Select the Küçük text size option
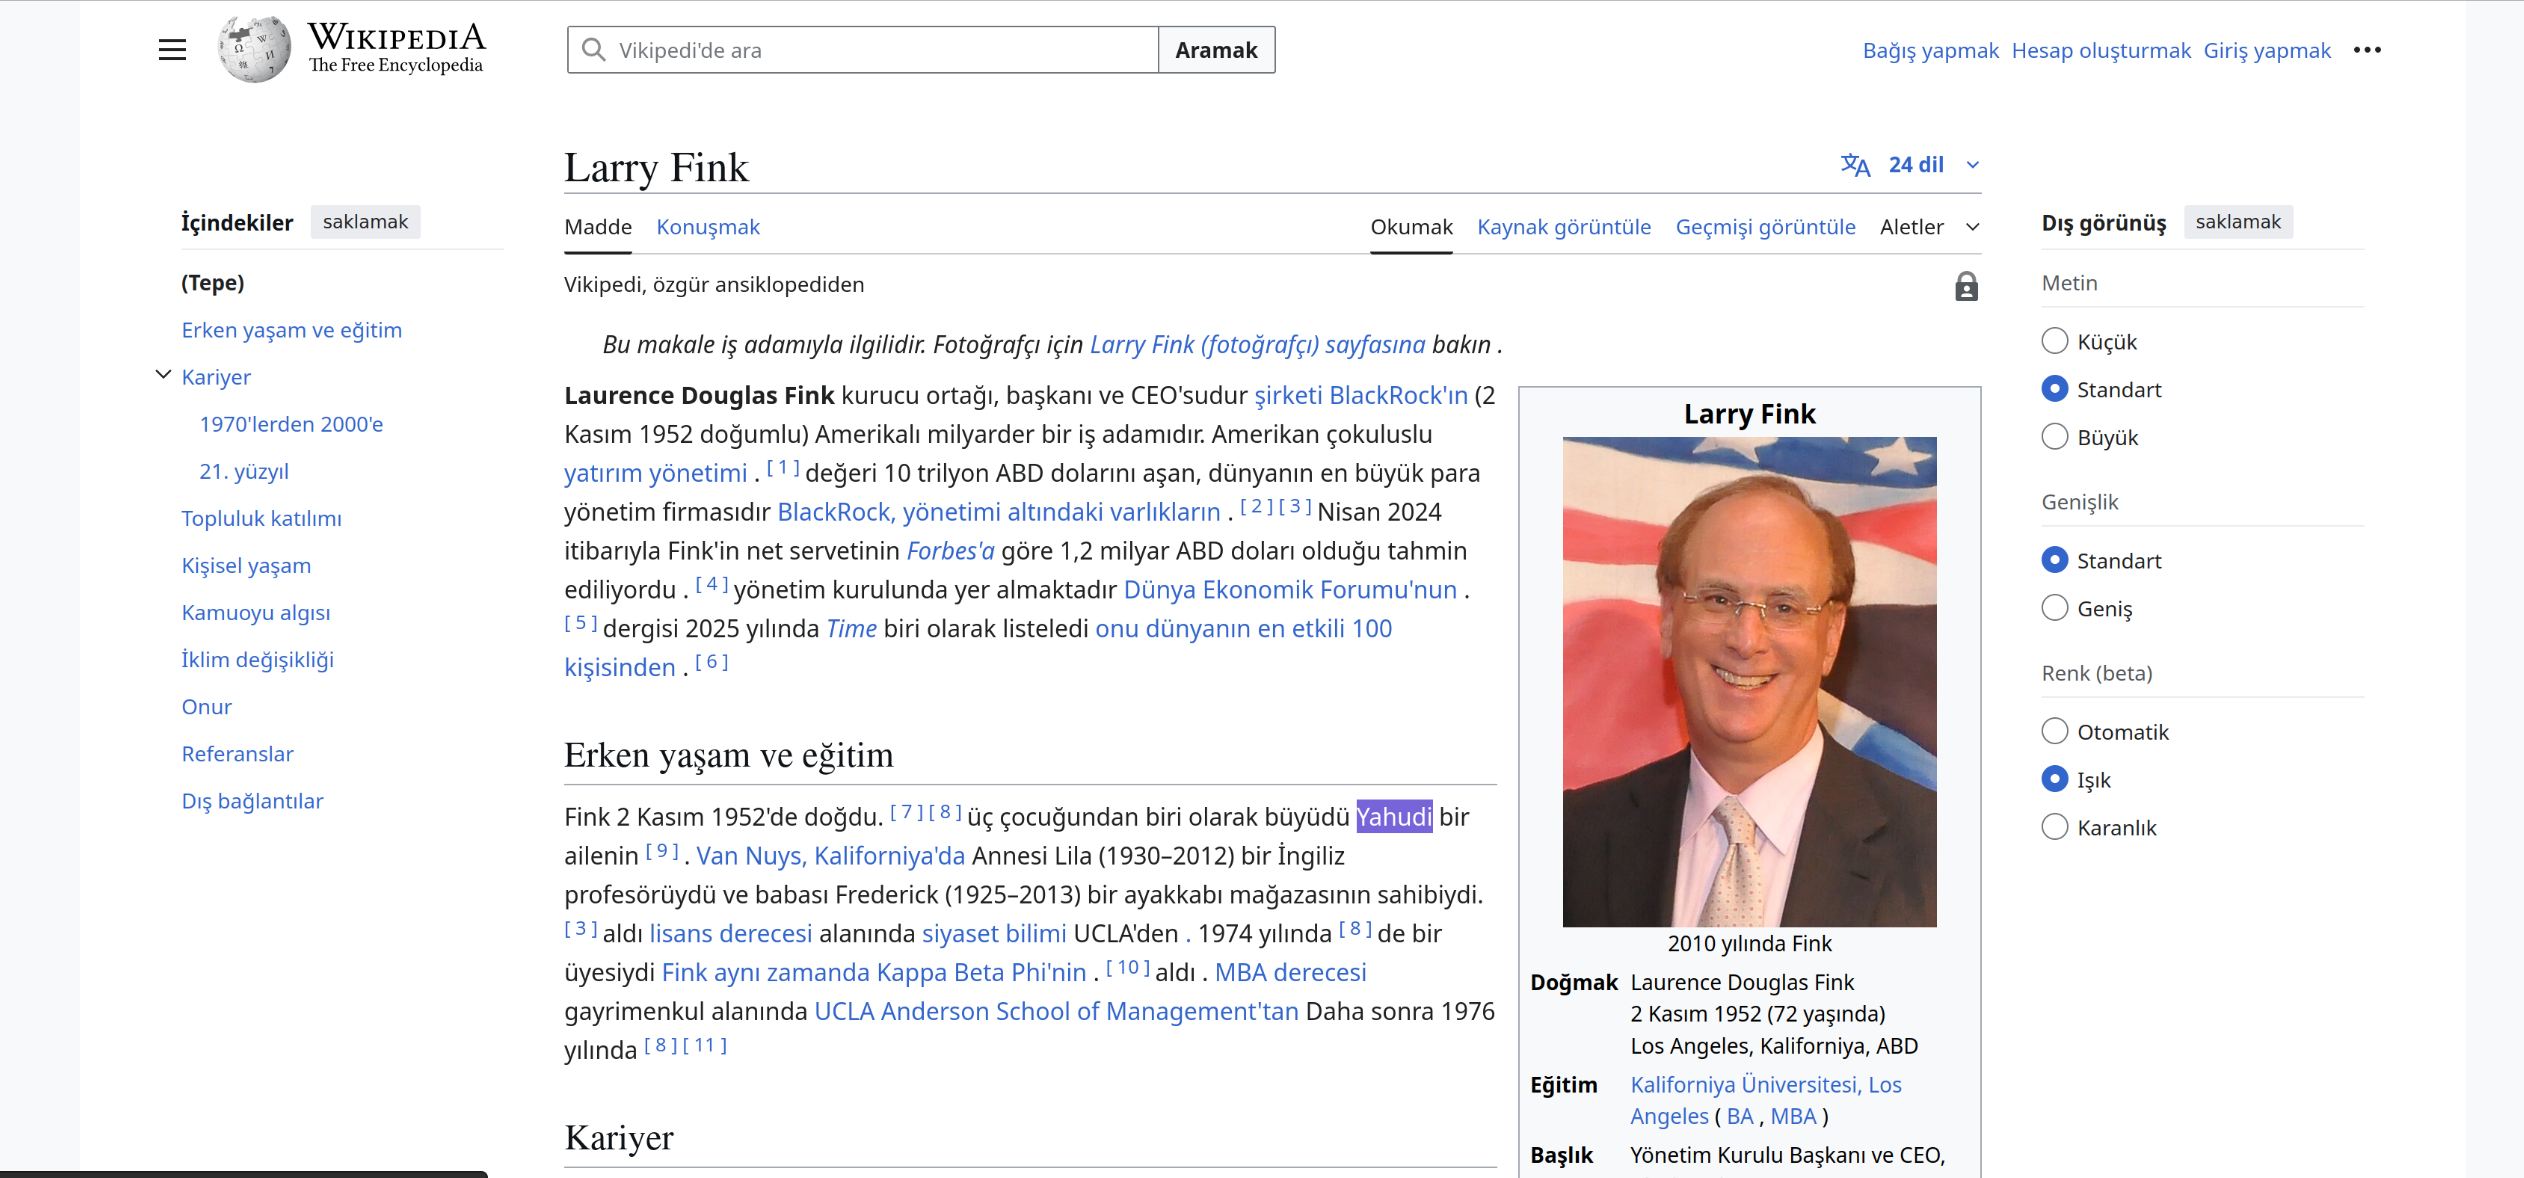 (2054, 341)
